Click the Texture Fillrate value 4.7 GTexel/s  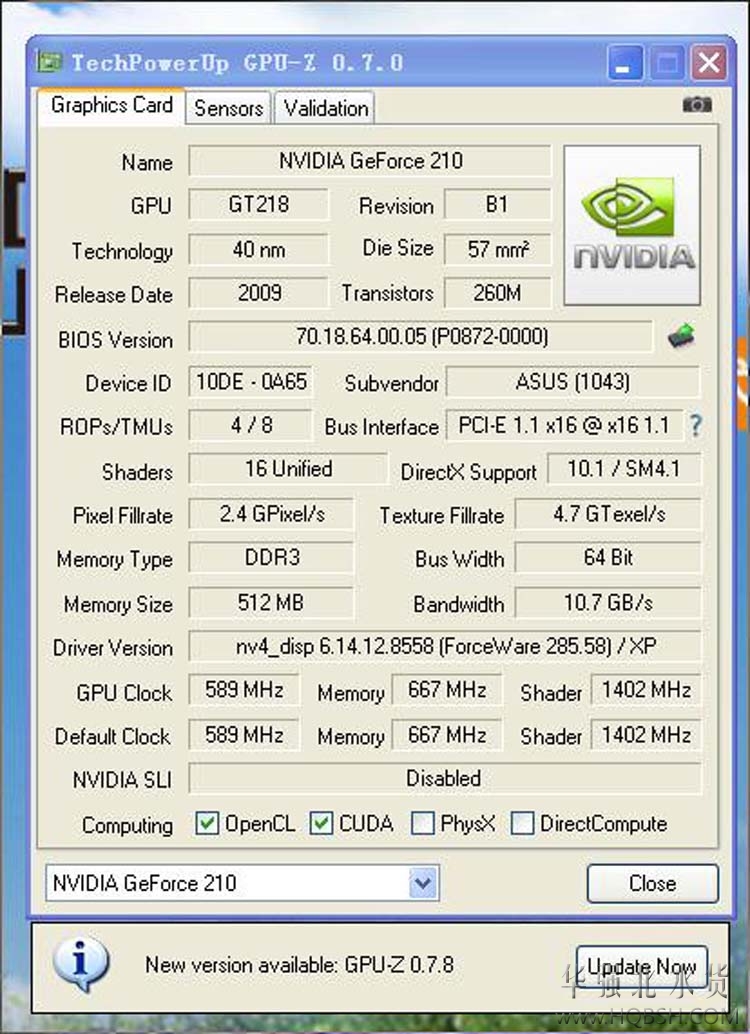click(608, 514)
